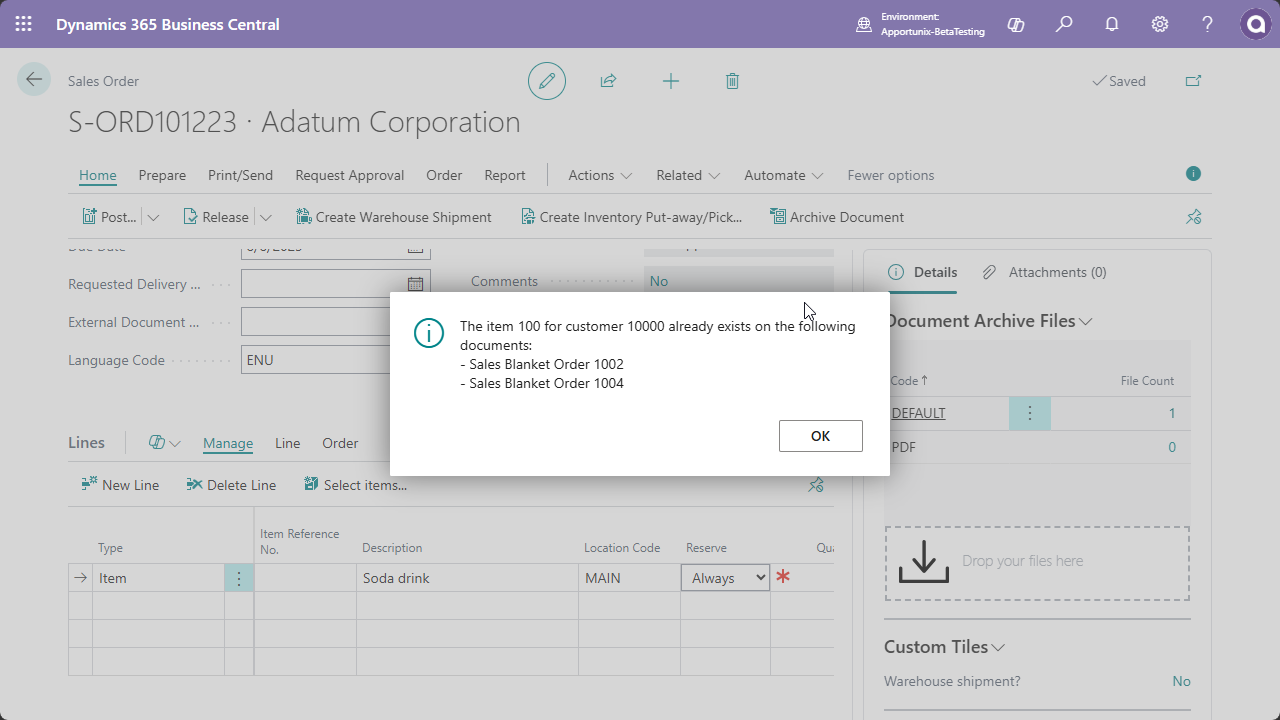The width and height of the screenshot is (1280, 720).
Task: Click the pin action bar icon
Action: (1193, 217)
